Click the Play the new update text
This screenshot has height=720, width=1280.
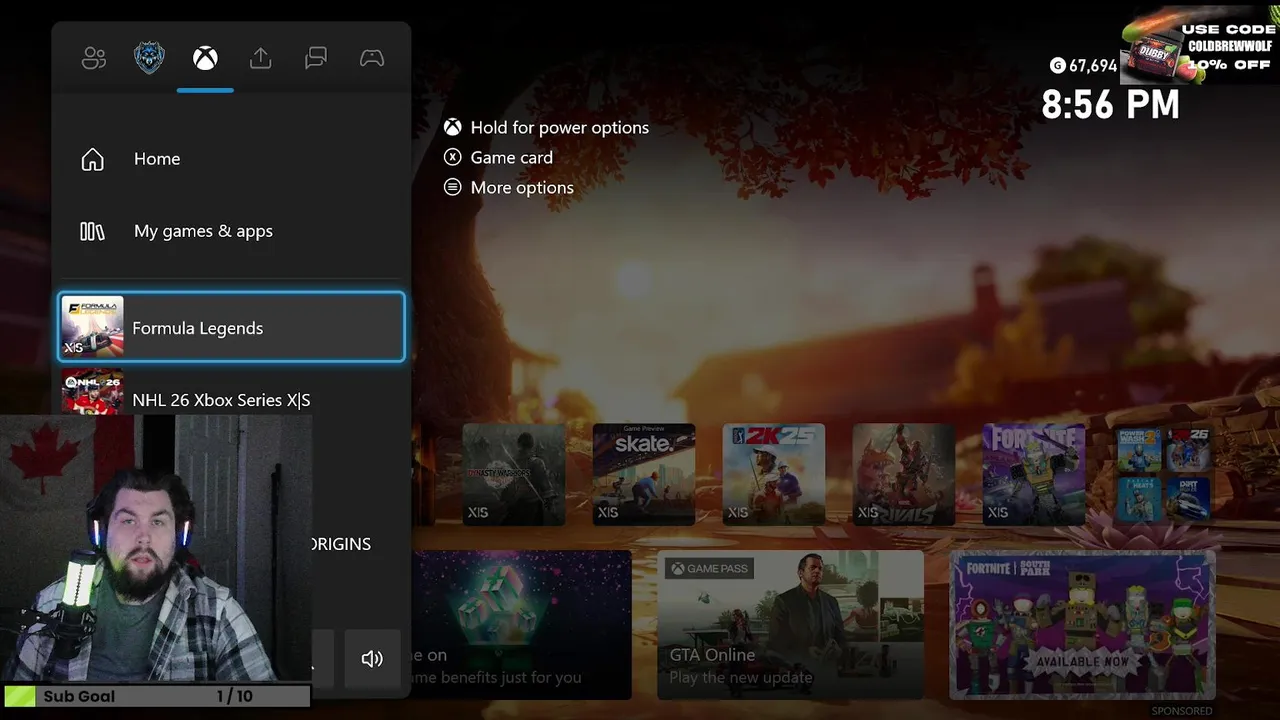pos(741,677)
